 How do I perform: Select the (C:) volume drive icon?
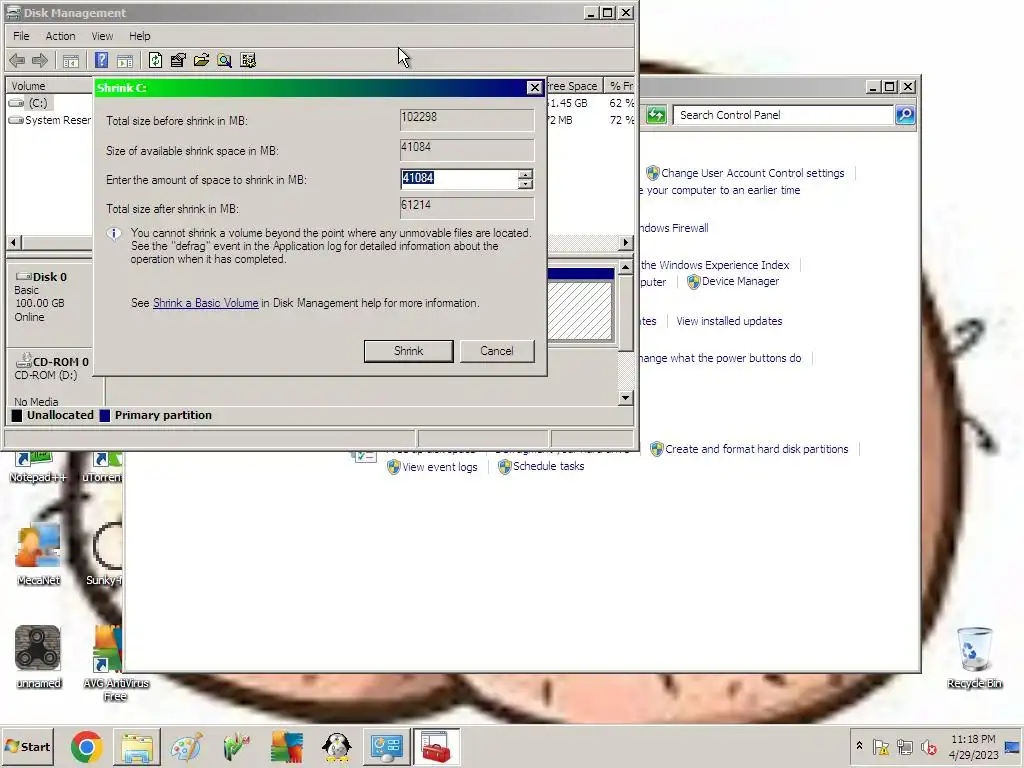16,103
